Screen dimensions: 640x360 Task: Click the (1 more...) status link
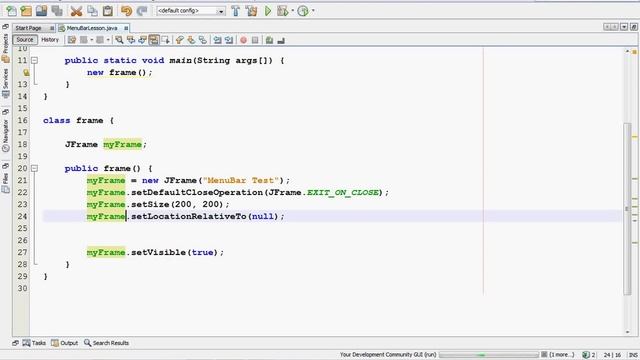coord(562,355)
